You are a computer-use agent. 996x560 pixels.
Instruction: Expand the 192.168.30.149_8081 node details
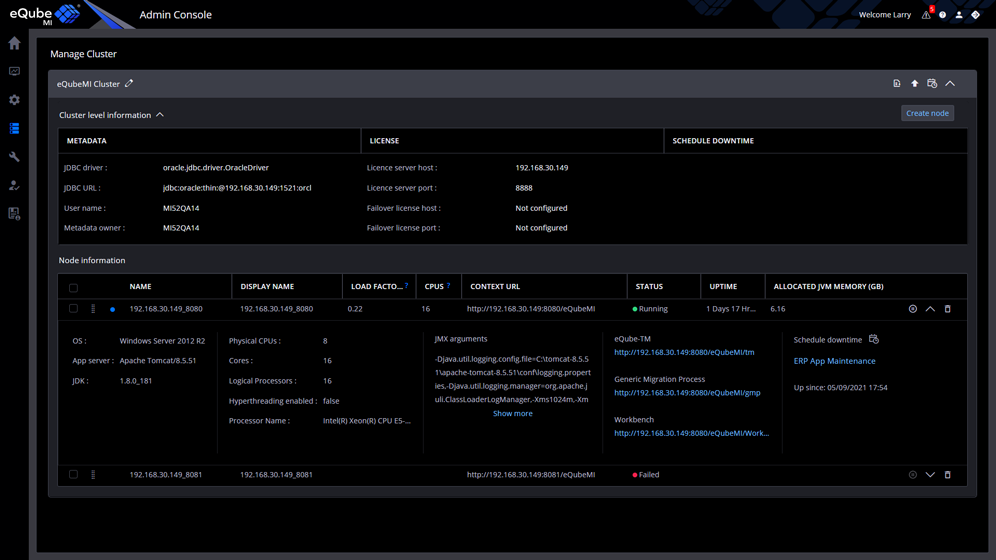click(930, 474)
